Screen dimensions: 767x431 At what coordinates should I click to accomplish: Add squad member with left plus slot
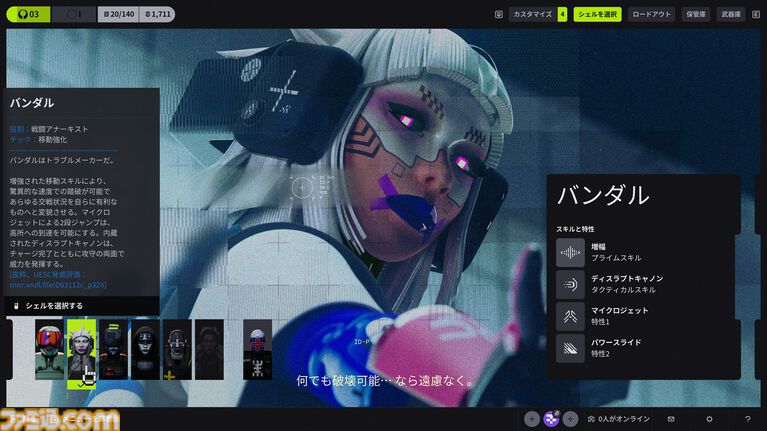click(x=531, y=419)
